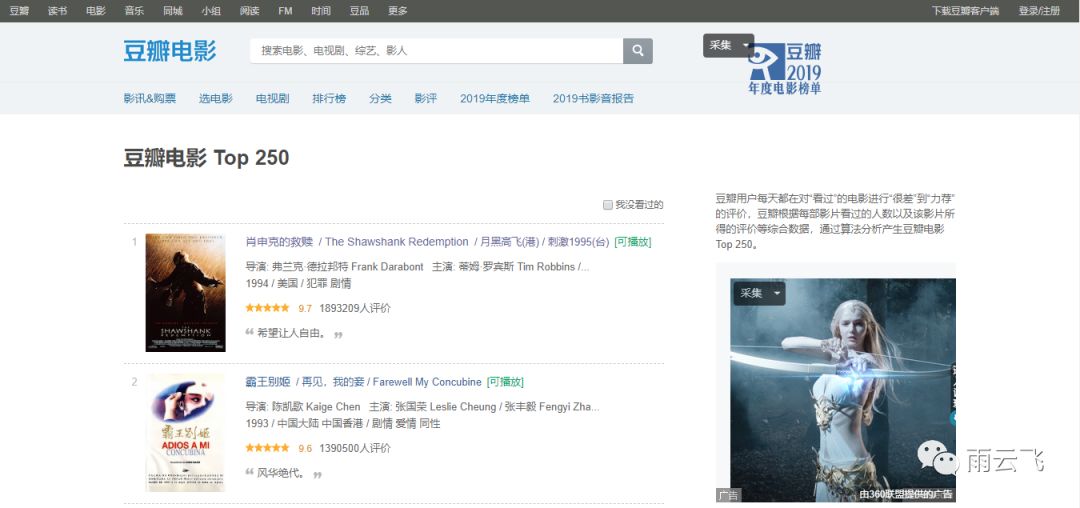Image resolution: width=1080 pixels, height=508 pixels.
Task: Click 1994 / 美国 / 犯罪 剧情 info line
Action: 298,284
